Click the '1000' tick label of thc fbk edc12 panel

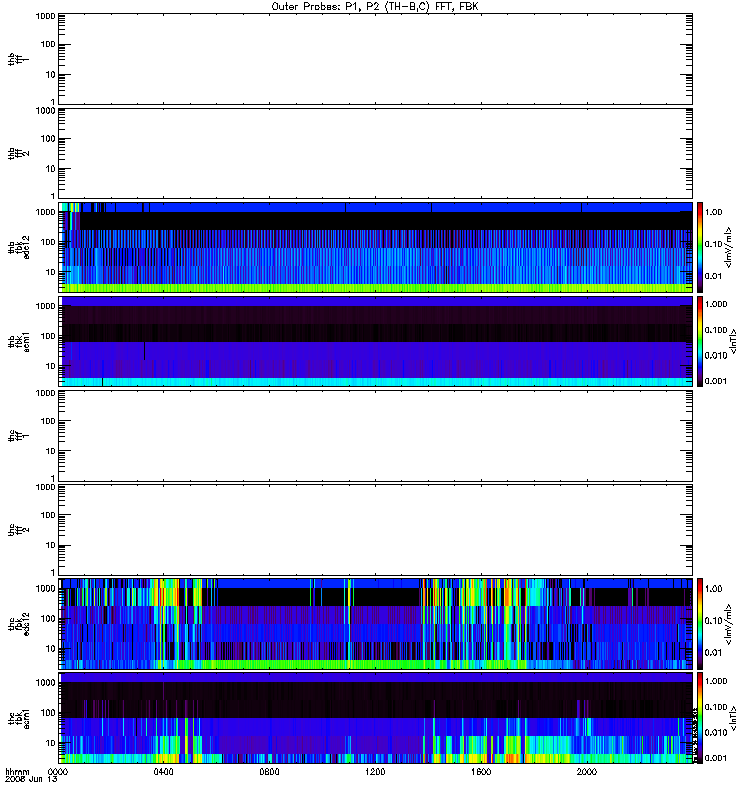pyautogui.click(x=45, y=588)
